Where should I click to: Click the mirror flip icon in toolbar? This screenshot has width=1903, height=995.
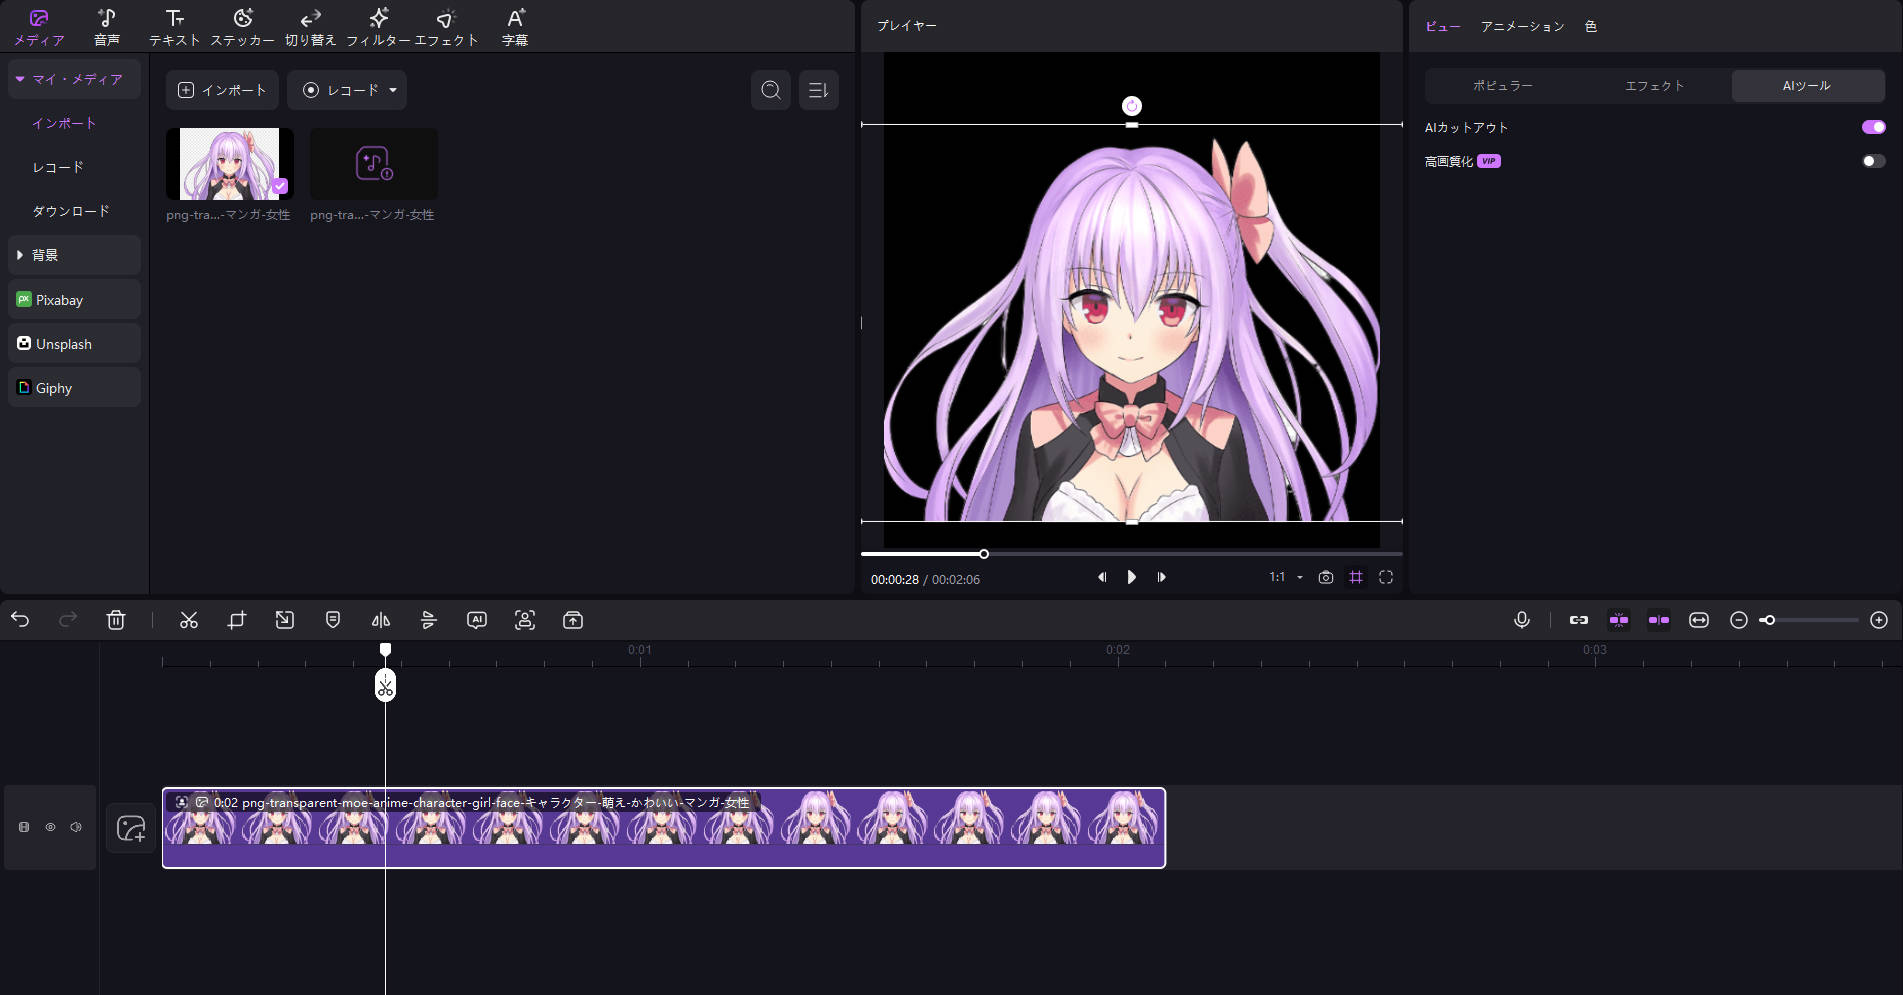pos(381,620)
